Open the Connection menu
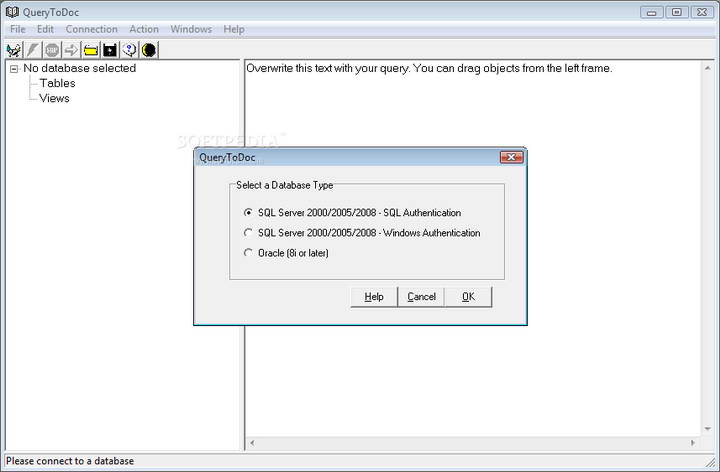The image size is (720, 472). 91,29
